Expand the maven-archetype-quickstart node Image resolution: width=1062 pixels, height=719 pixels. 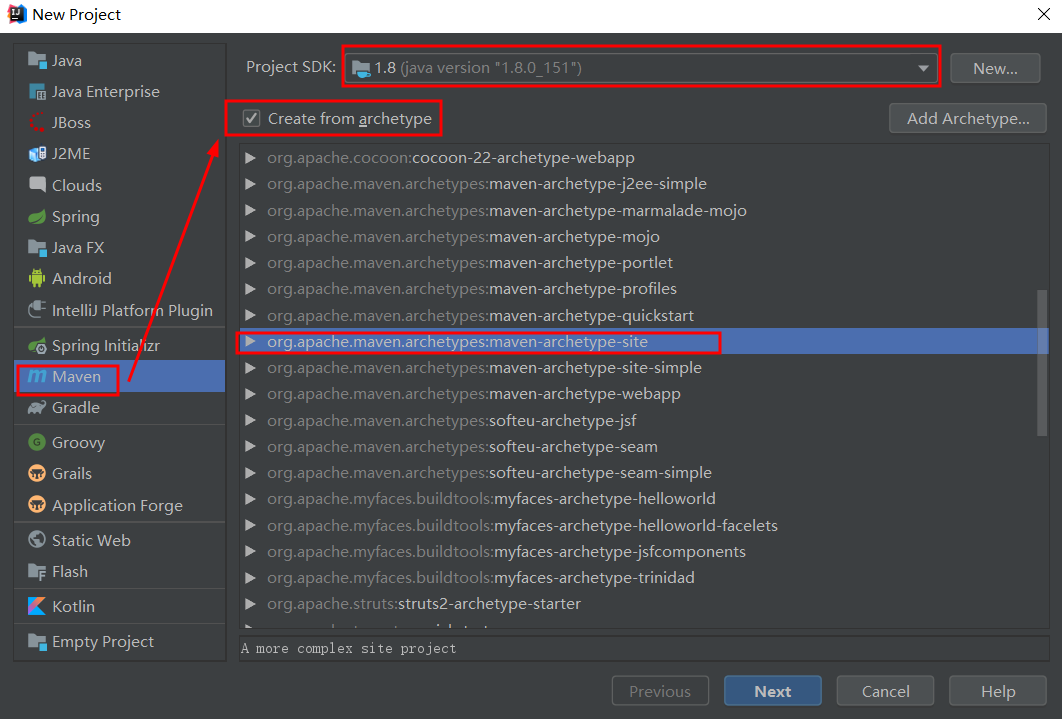[251, 315]
